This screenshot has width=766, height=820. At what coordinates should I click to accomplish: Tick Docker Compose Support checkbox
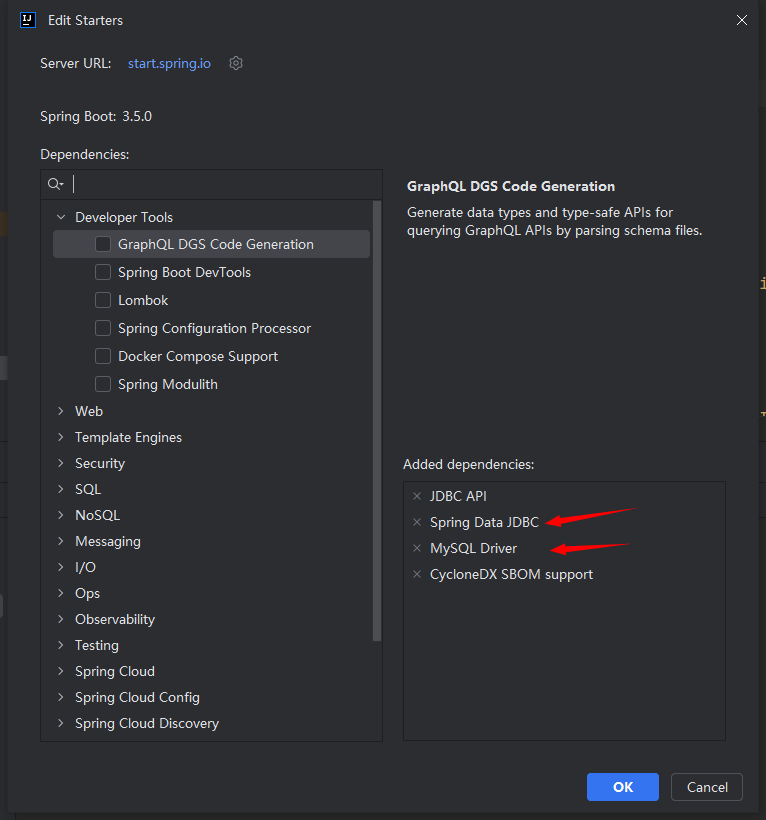[103, 356]
